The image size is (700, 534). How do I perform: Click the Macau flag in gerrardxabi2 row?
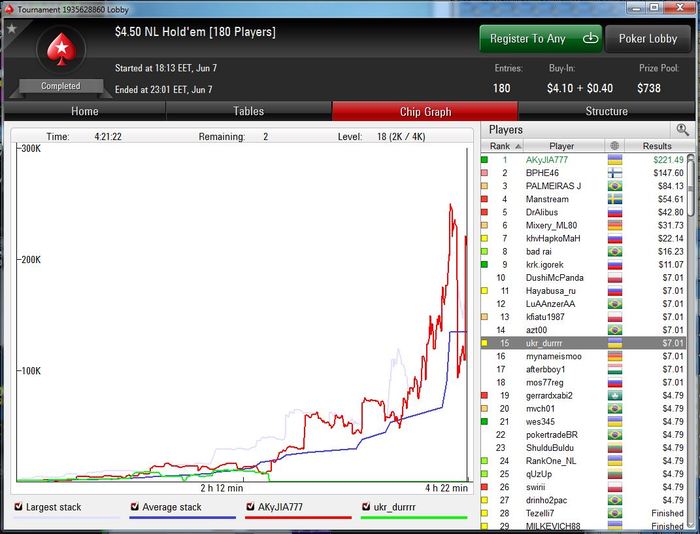tap(615, 395)
